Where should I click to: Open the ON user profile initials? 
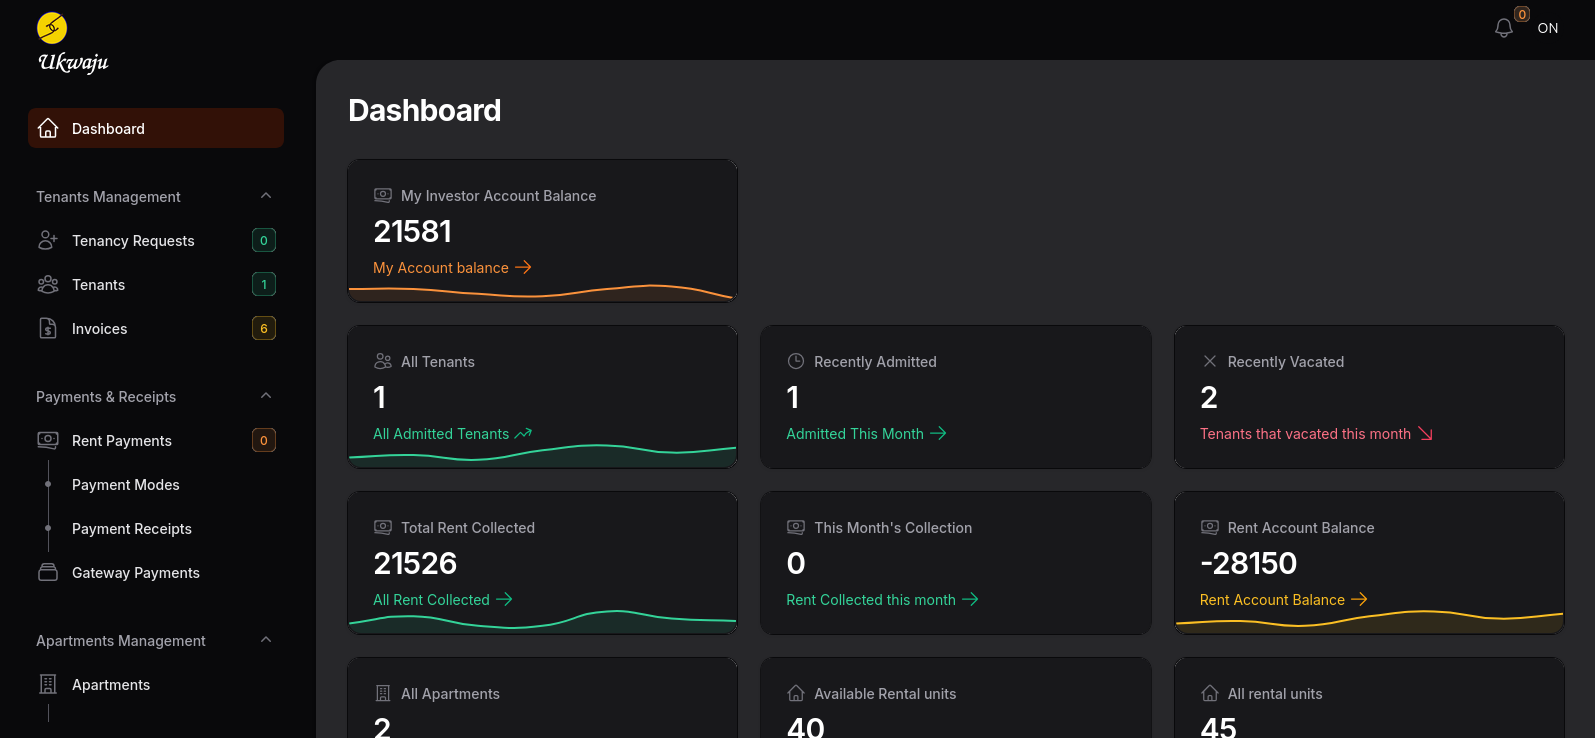[1547, 28]
